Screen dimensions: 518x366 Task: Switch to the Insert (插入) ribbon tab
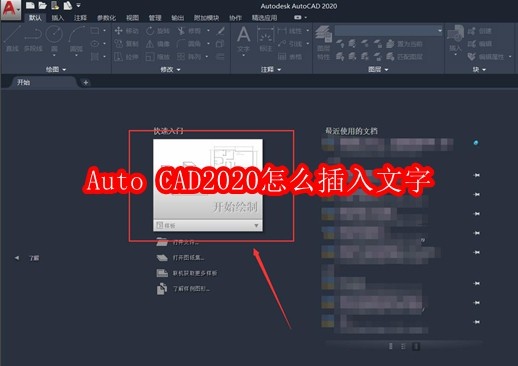pyautogui.click(x=57, y=18)
